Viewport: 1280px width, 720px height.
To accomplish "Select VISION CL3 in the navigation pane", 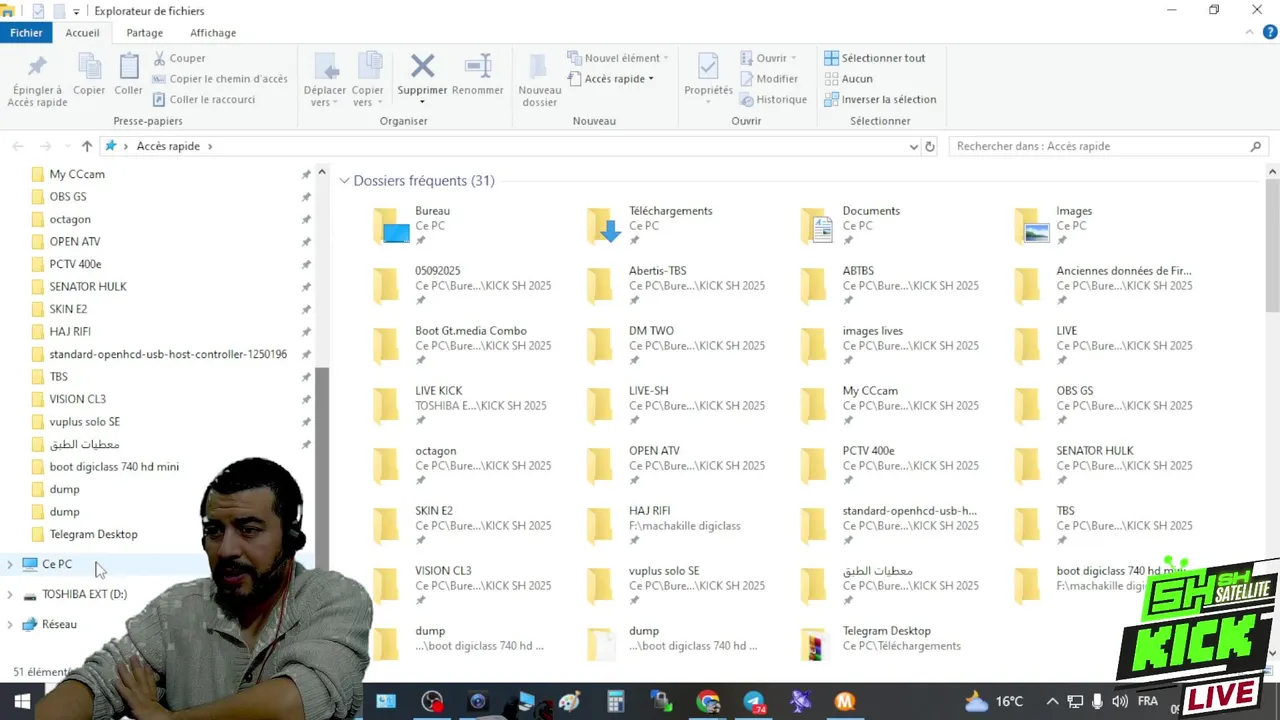I will click(77, 399).
